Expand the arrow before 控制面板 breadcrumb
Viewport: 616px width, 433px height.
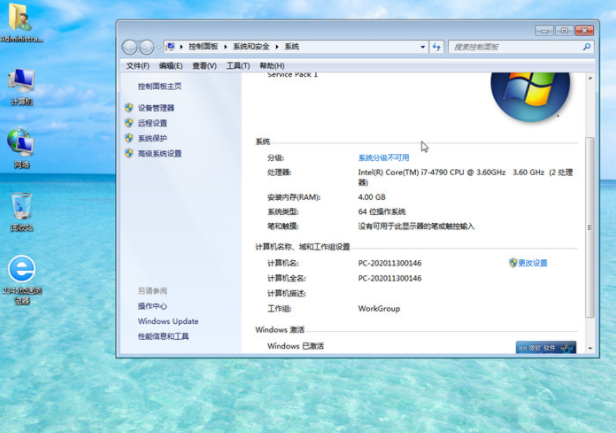tap(182, 47)
